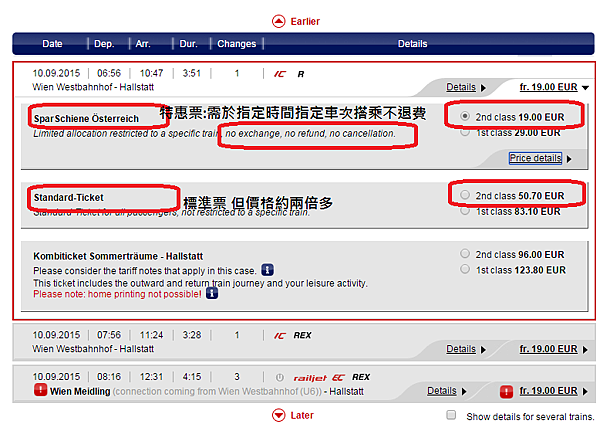The width and height of the screenshot is (600, 441).
Task: Click Wien Meidling station name
Action: point(80,391)
